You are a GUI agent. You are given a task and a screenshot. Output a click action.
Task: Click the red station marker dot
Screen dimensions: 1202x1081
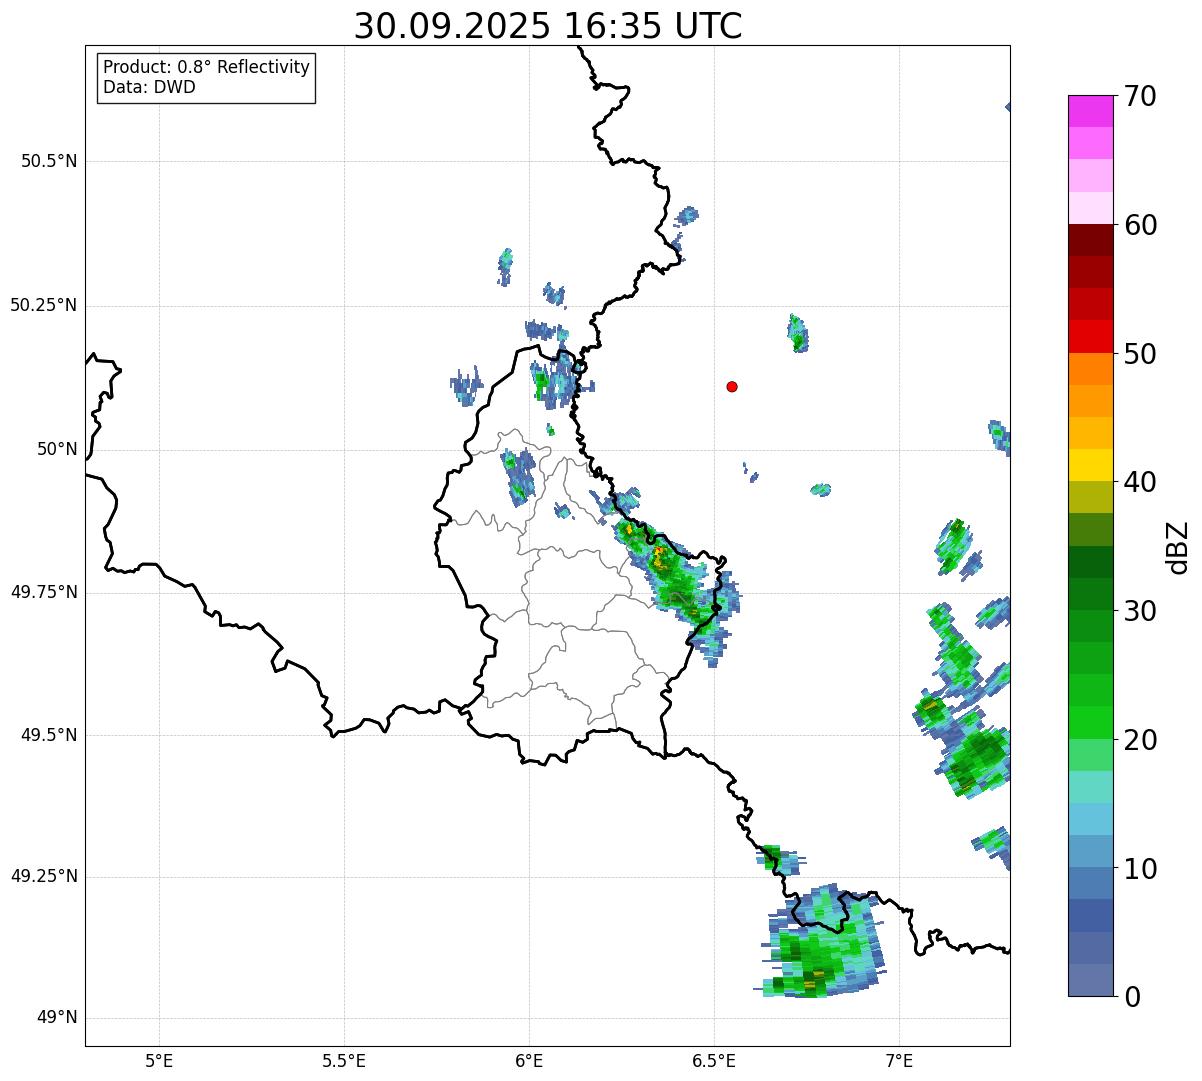tap(732, 386)
